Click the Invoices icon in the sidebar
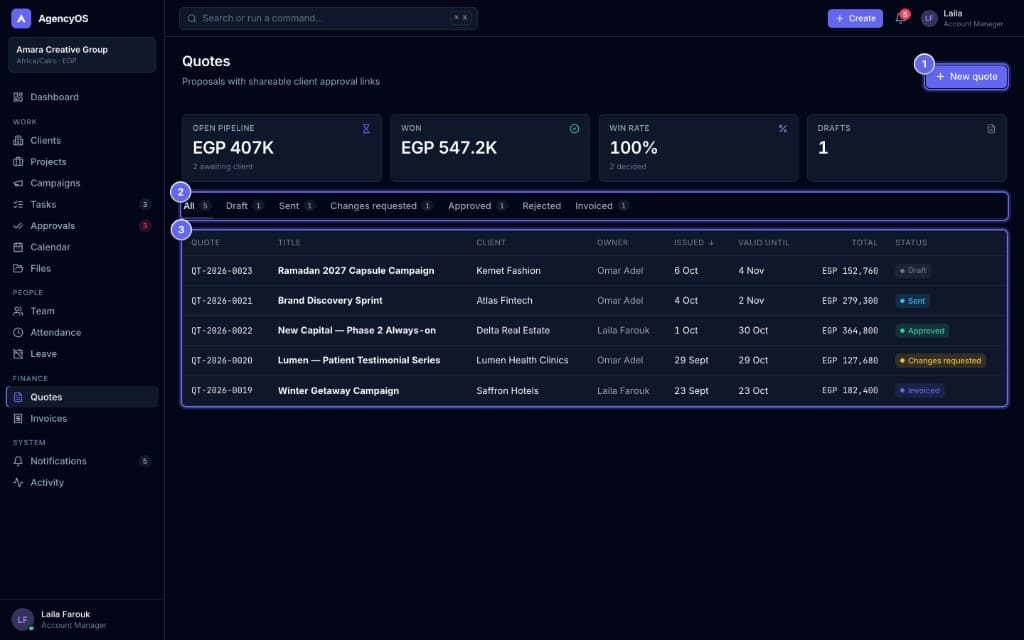Image resolution: width=1024 pixels, height=640 pixels. [x=18, y=419]
